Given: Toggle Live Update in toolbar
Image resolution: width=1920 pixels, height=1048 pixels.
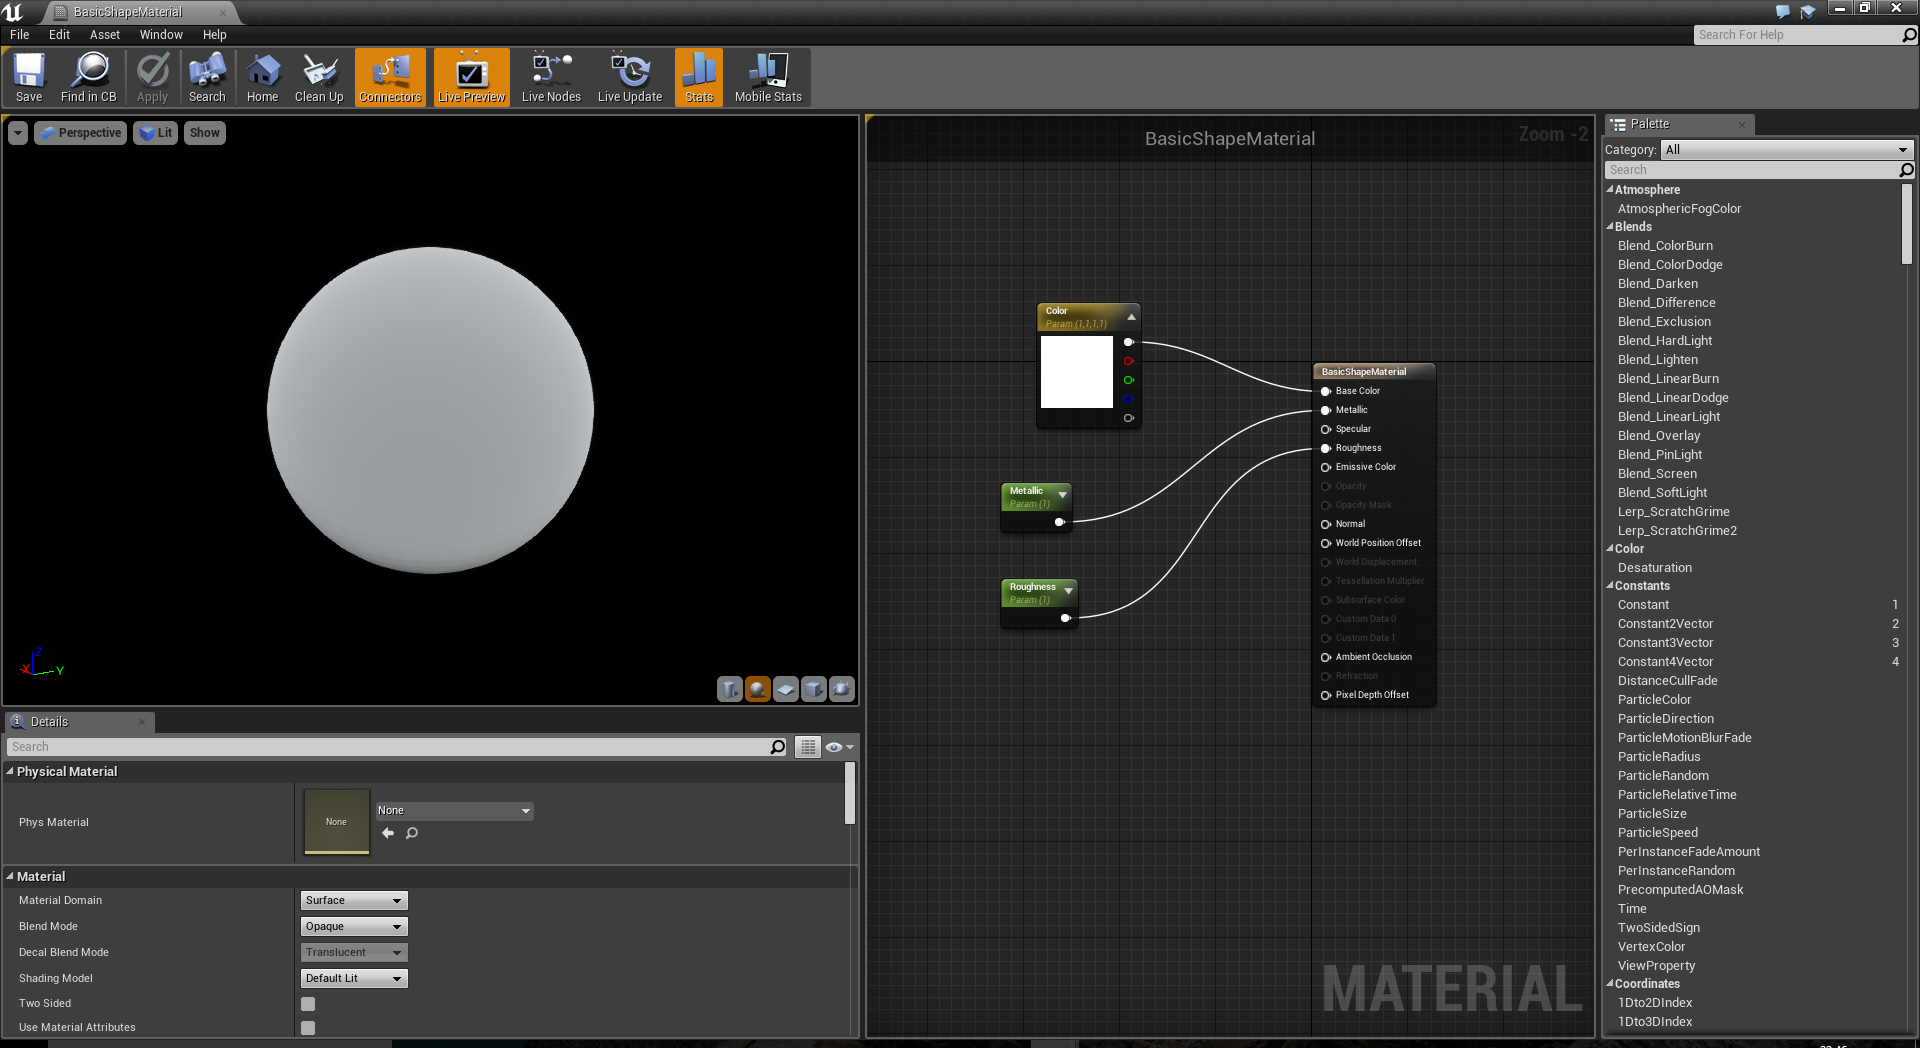Looking at the screenshot, I should click(630, 77).
